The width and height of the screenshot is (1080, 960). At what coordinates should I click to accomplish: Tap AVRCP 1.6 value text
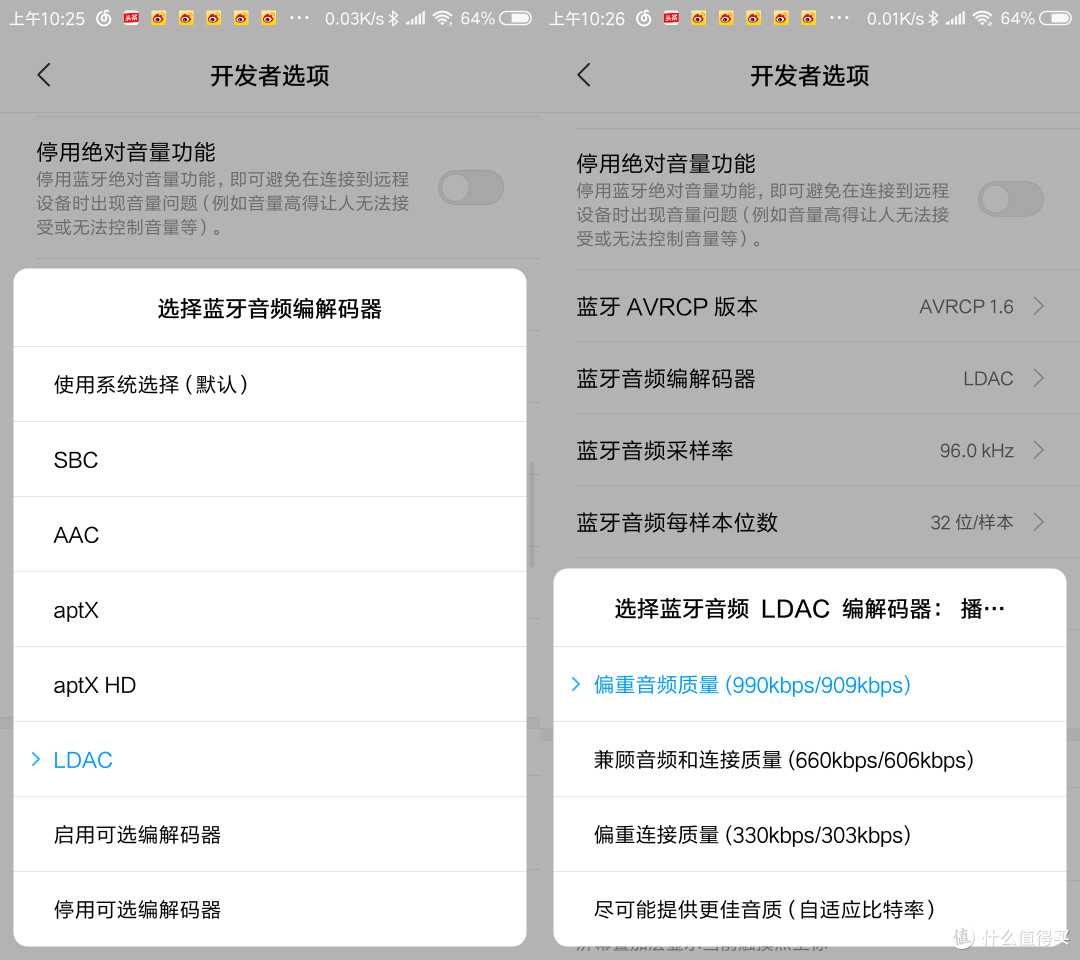[x=966, y=306]
